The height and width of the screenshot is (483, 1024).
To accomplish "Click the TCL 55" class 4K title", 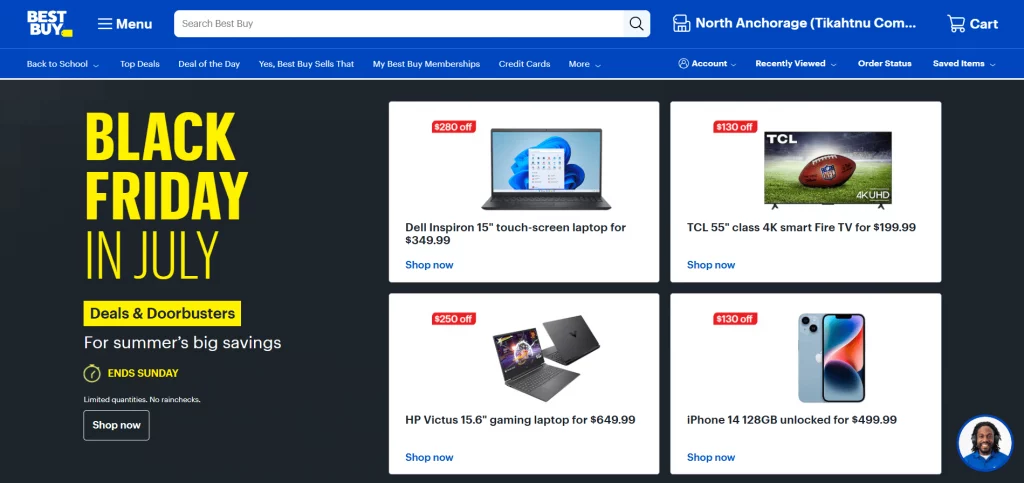I will pos(801,228).
